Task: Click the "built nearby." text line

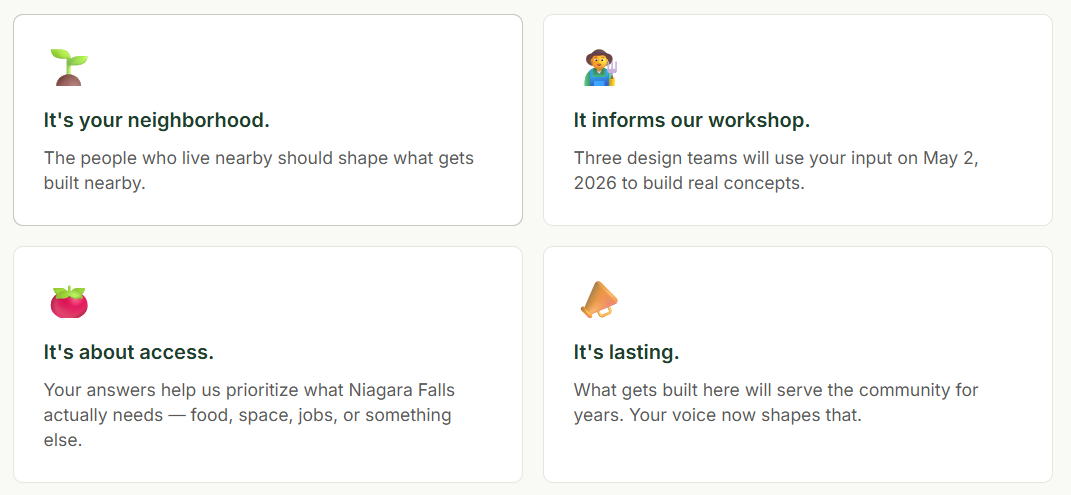Action: [94, 184]
